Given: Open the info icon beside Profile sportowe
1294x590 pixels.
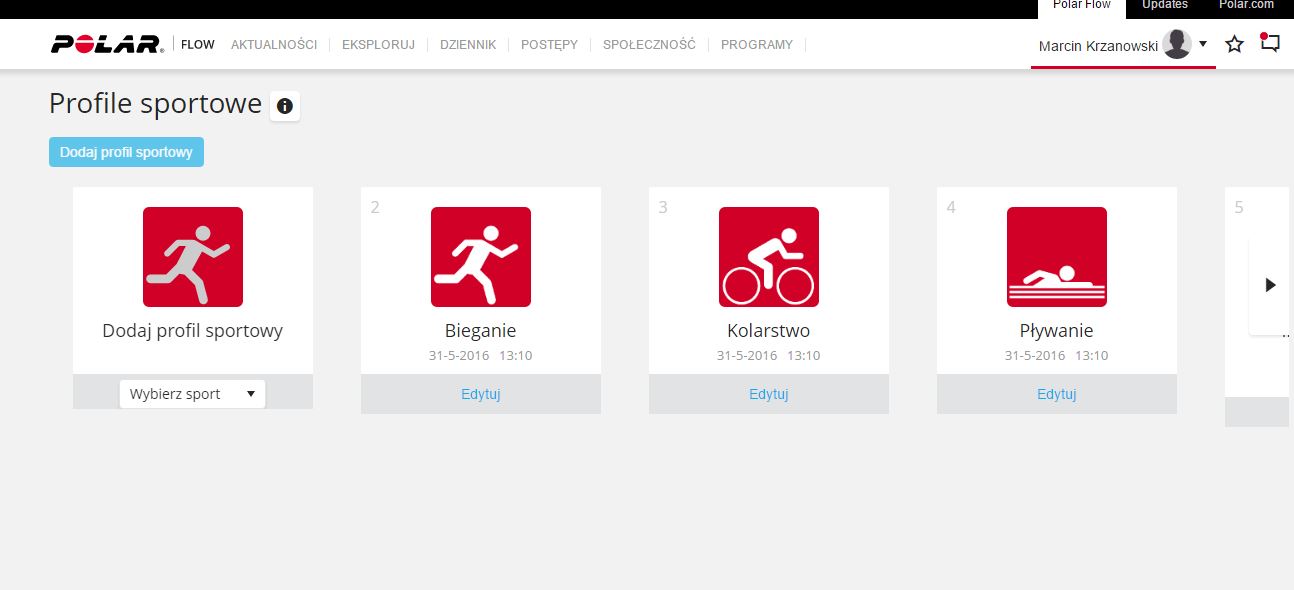Looking at the screenshot, I should 285,106.
